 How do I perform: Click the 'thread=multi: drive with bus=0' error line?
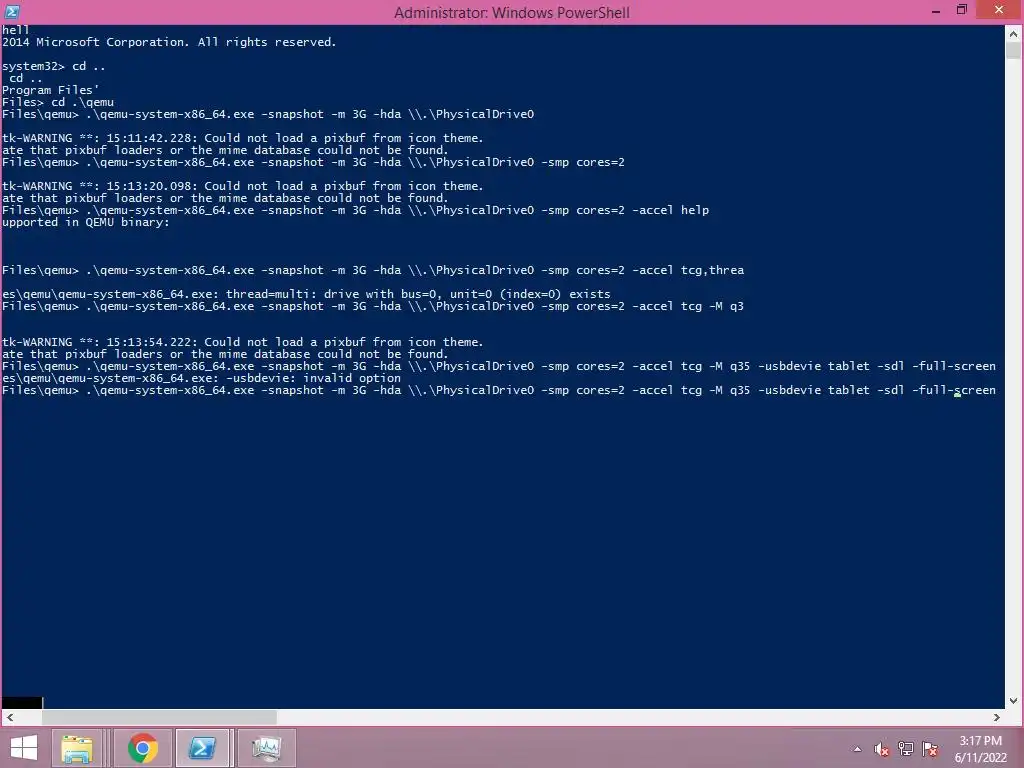point(306,294)
